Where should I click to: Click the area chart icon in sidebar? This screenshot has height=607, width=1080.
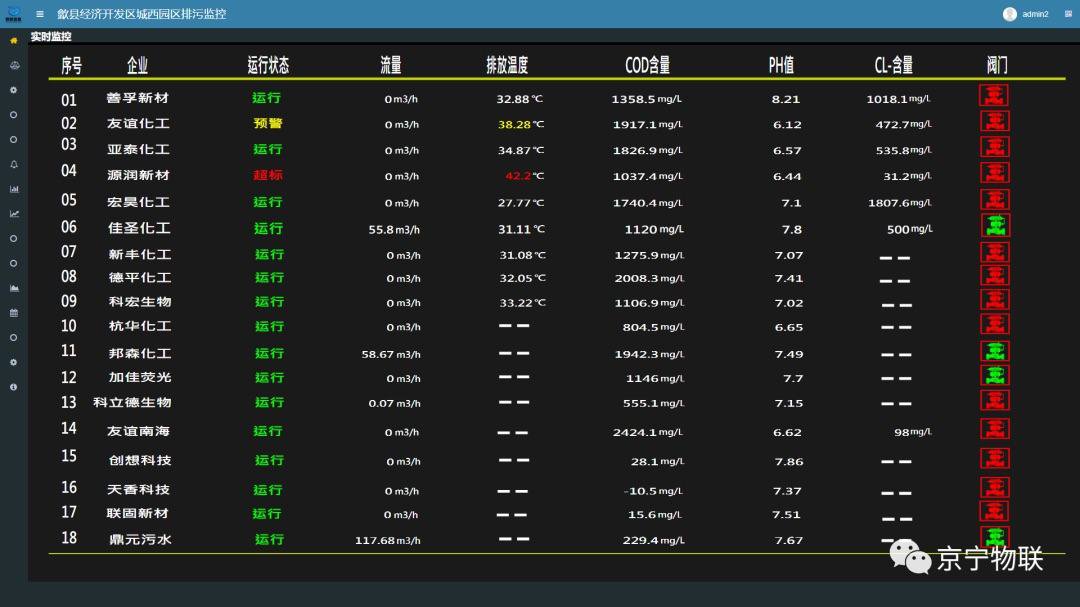coord(14,288)
